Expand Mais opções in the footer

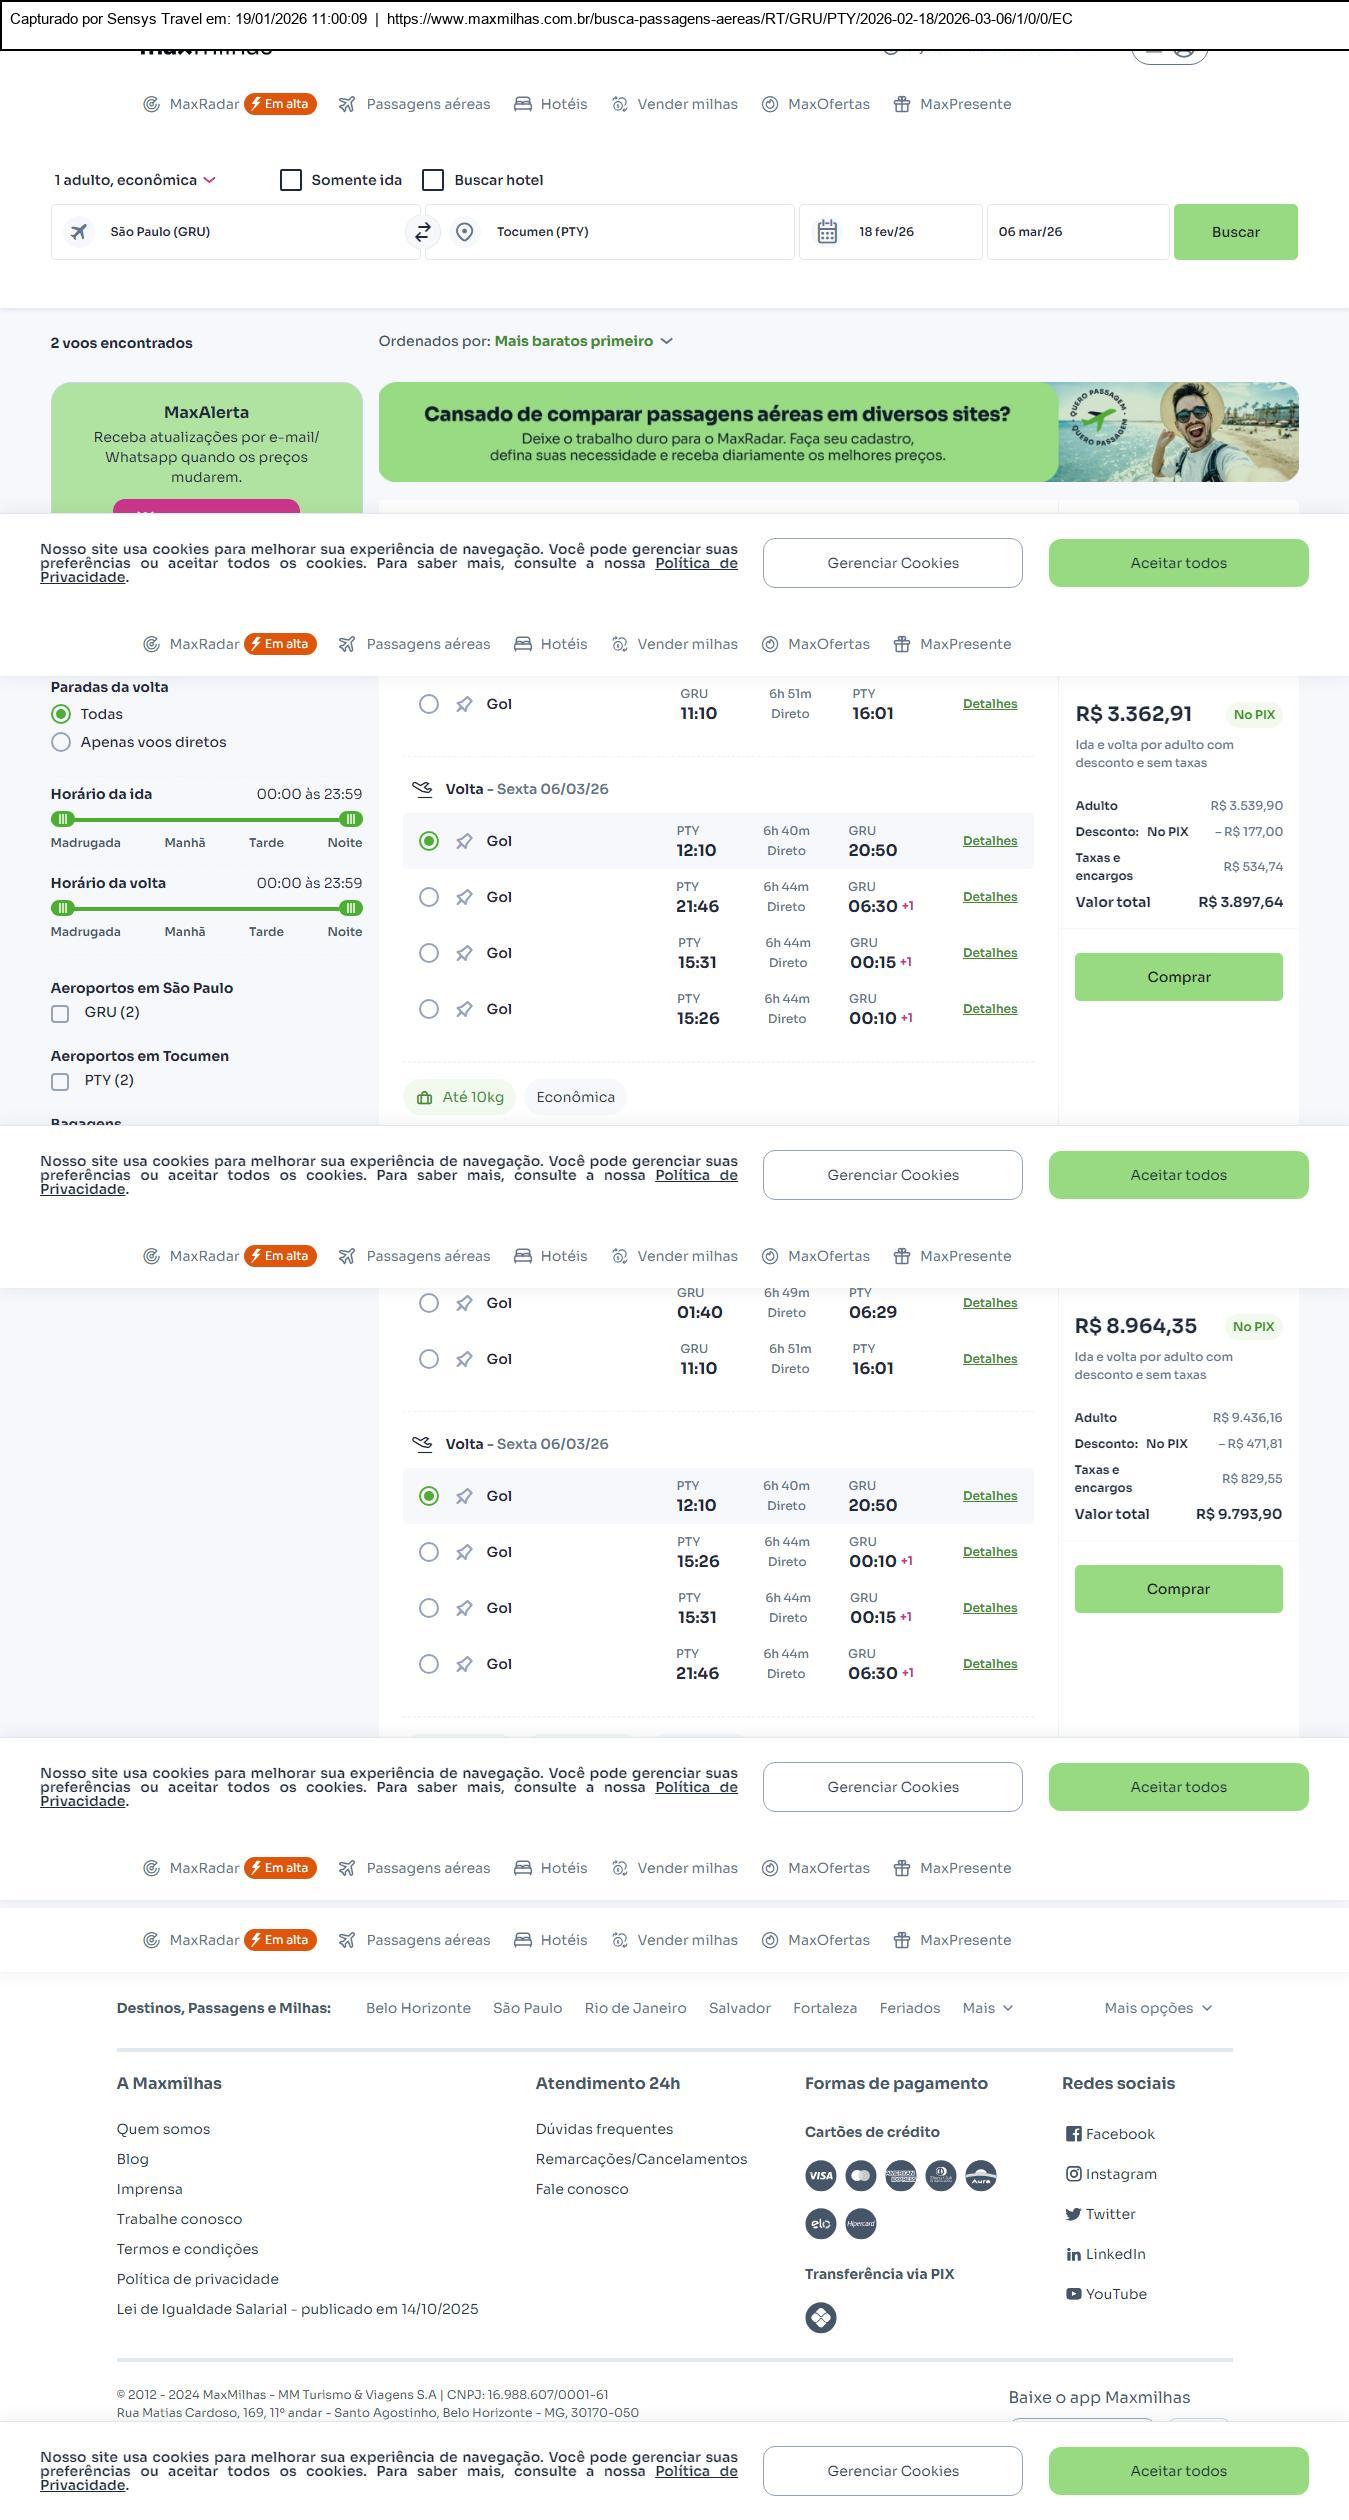pyautogui.click(x=1157, y=2008)
